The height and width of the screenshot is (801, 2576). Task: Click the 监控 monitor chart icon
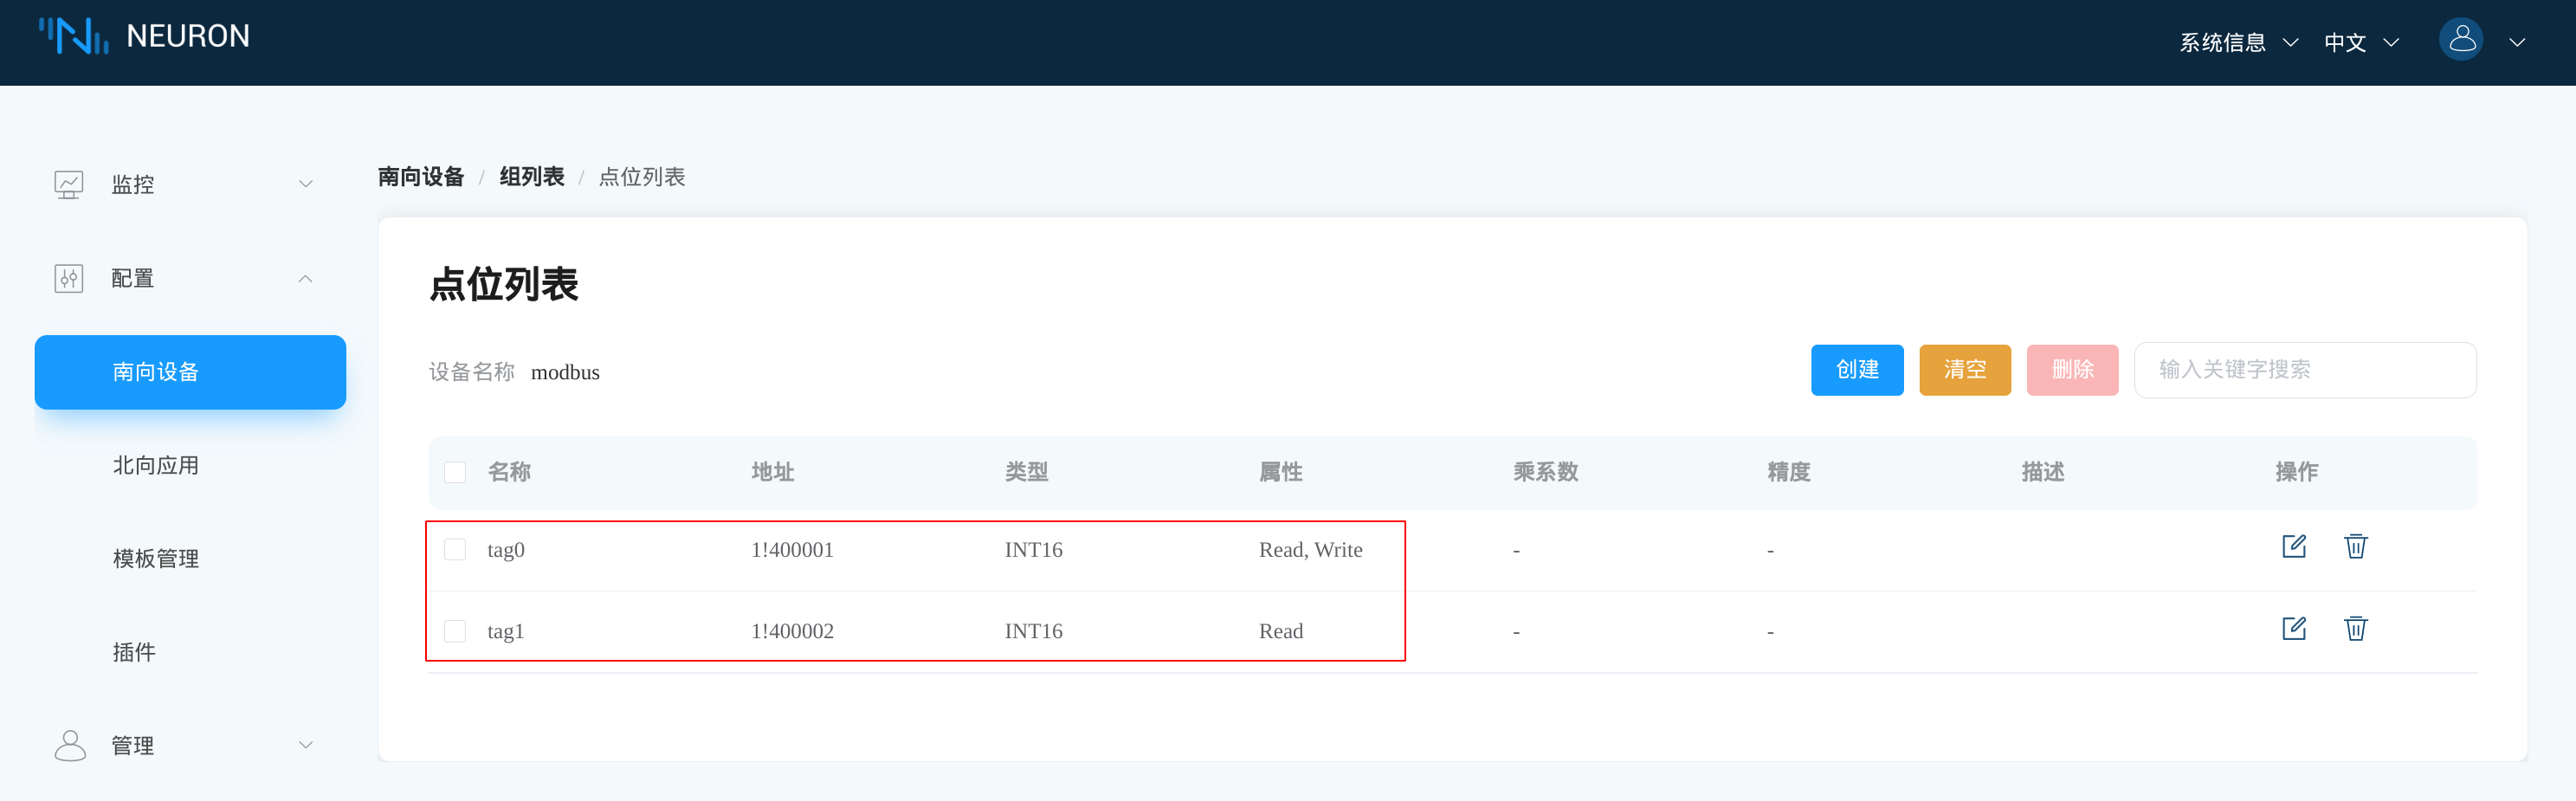pos(69,185)
